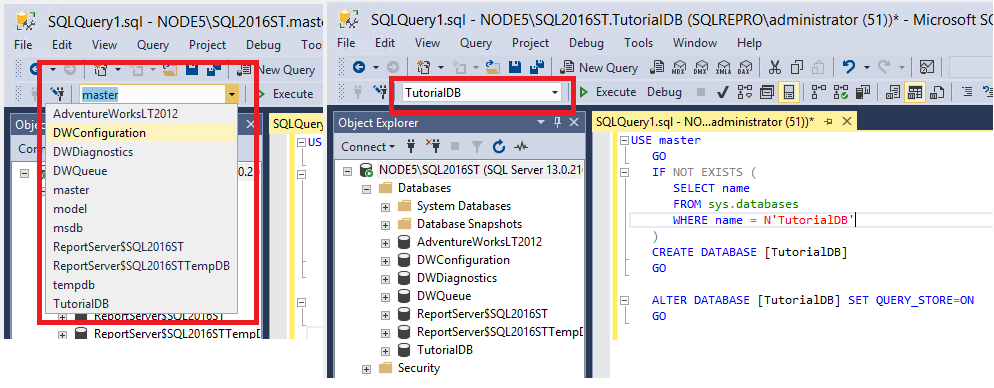Click the Undo arrow in right window

pos(848,67)
